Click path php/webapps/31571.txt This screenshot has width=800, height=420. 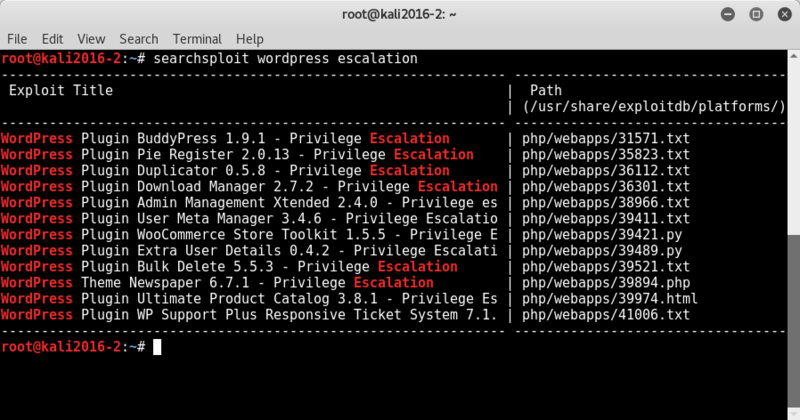(x=606, y=139)
